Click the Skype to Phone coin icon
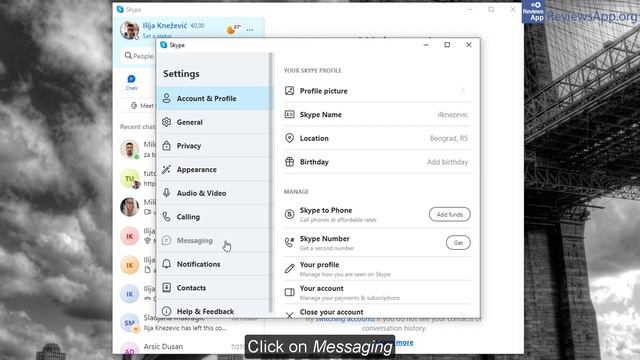 coord(289,214)
